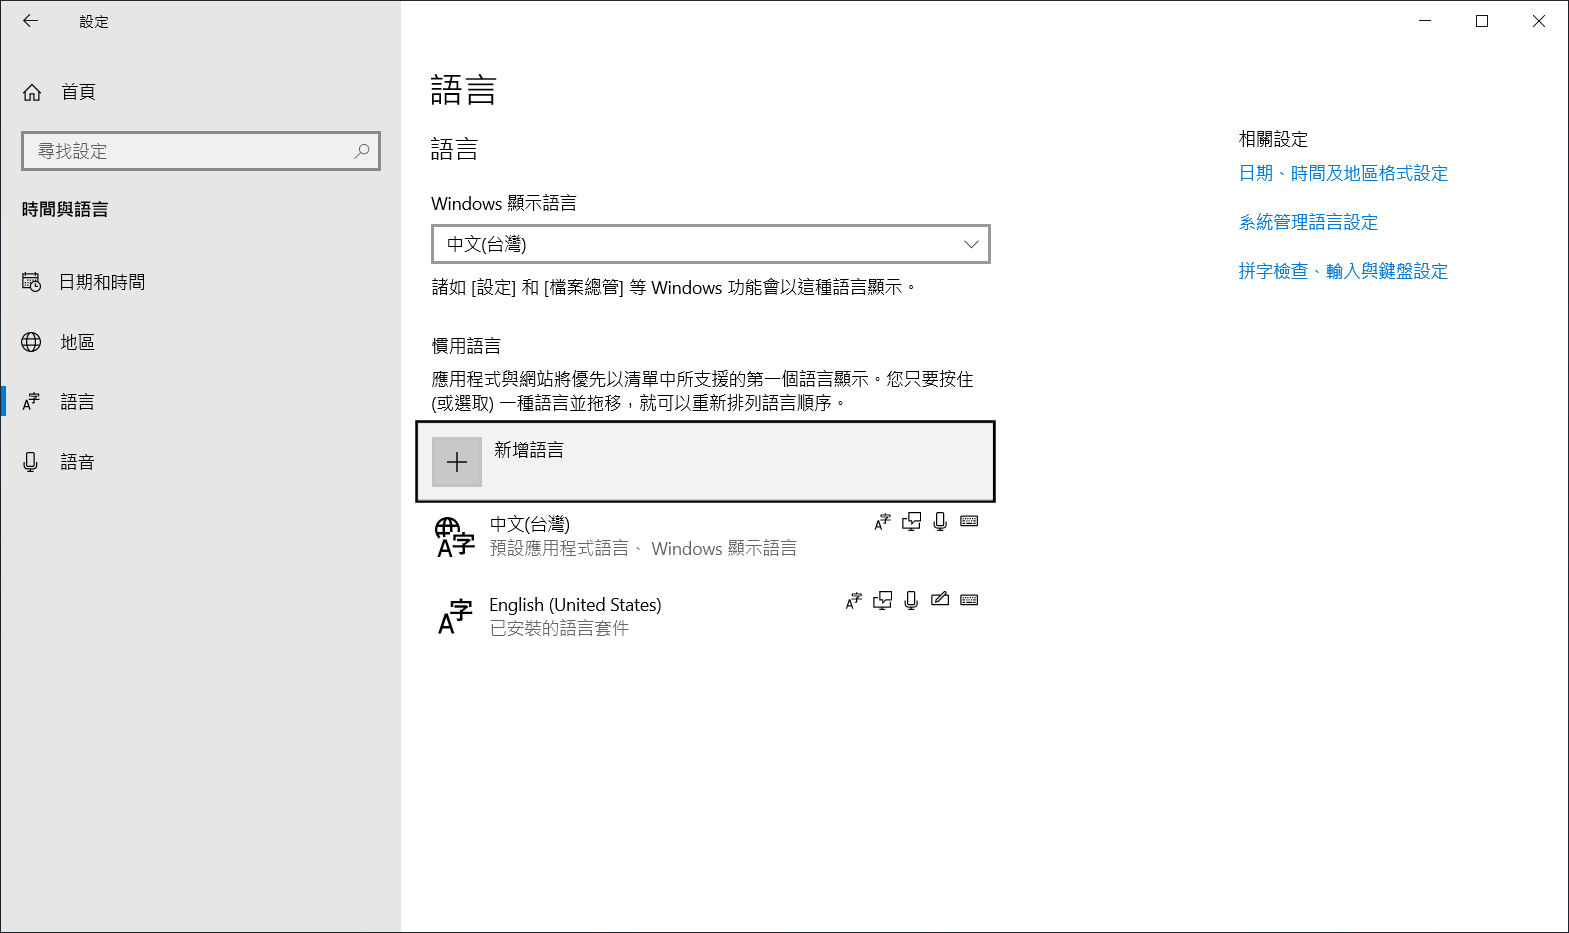Click the 日期和時間 calendar clock icon
The width and height of the screenshot is (1569, 933).
32,282
